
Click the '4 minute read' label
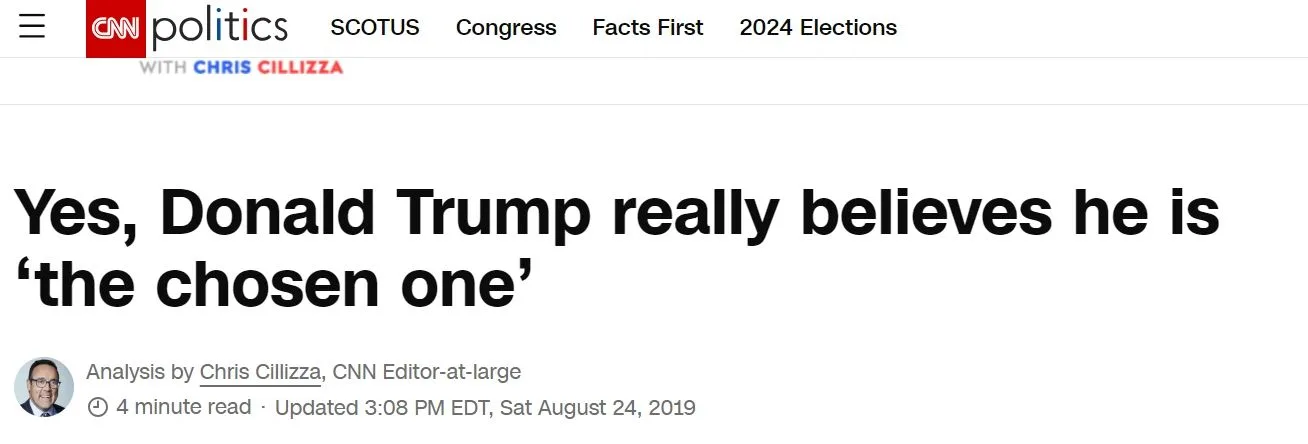(184, 408)
